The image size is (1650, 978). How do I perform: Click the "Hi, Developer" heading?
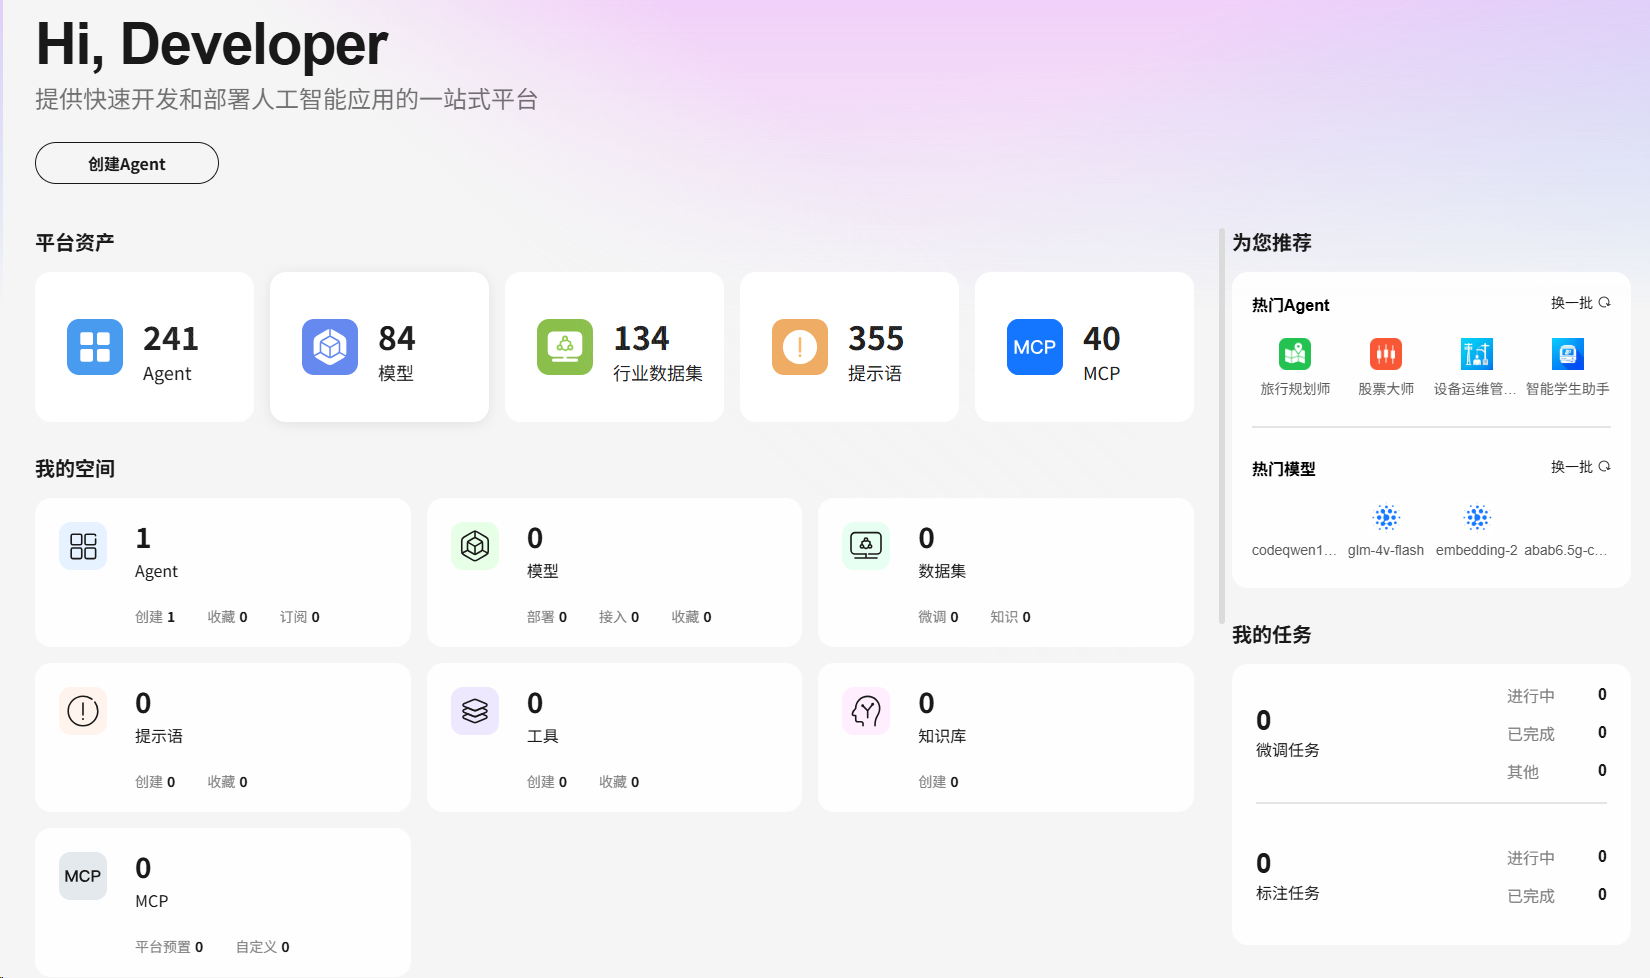pos(212,45)
